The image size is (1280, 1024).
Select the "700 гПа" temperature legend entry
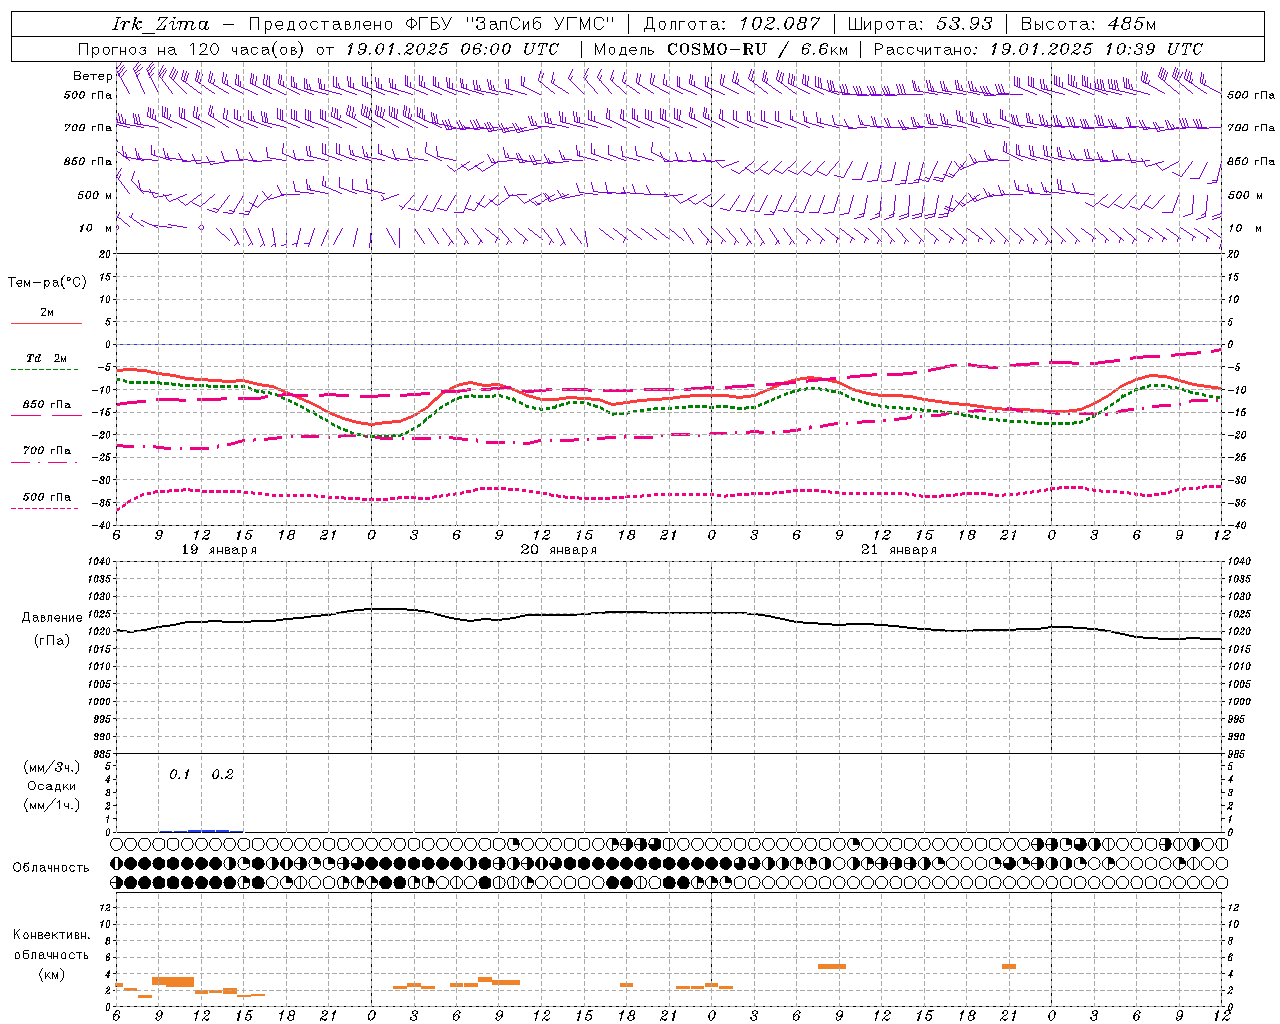[47, 451]
